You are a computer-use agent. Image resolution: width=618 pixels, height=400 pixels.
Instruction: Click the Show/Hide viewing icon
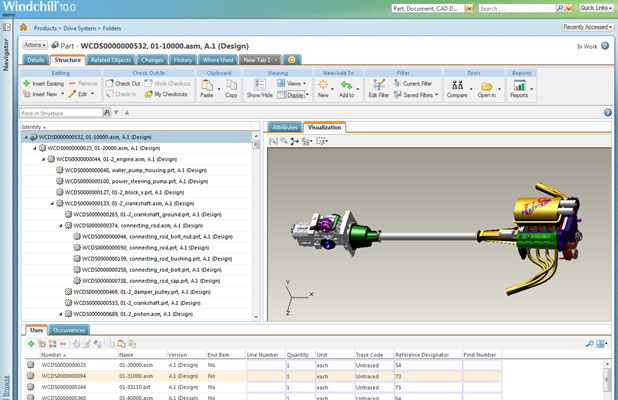coord(259,84)
